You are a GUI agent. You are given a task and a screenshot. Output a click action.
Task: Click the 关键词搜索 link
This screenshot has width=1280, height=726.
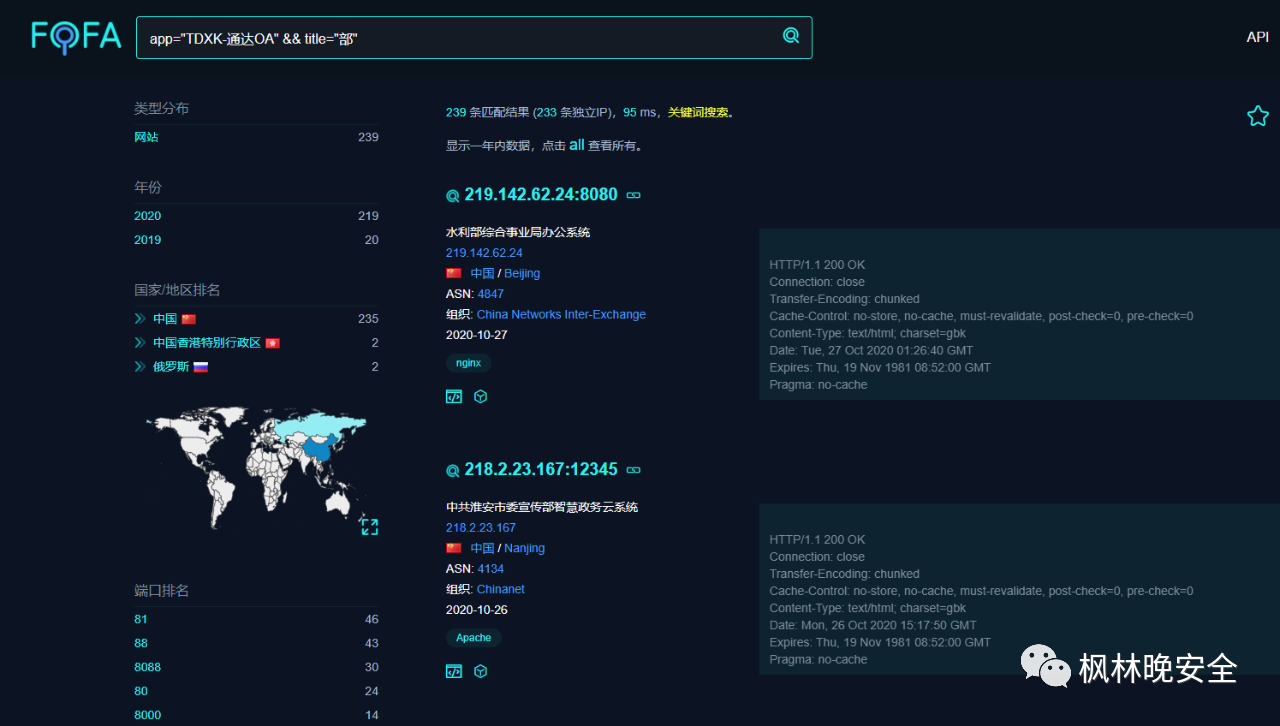pyautogui.click(x=698, y=113)
